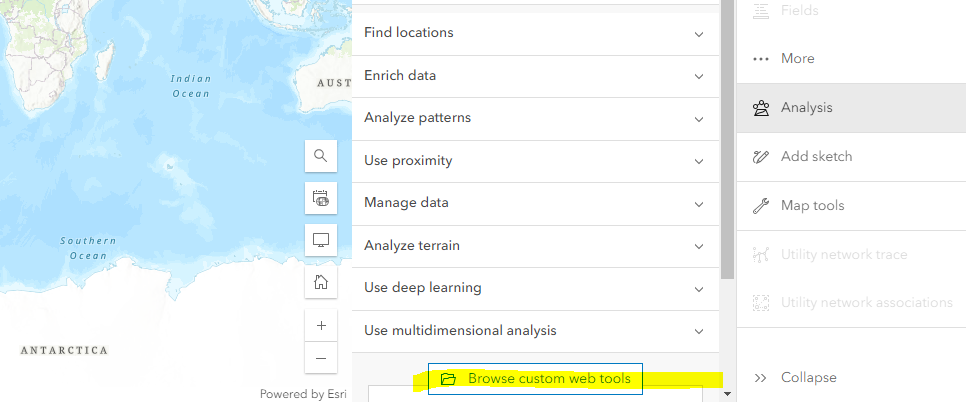
Task: Expand Use proximity tools
Action: tap(699, 161)
